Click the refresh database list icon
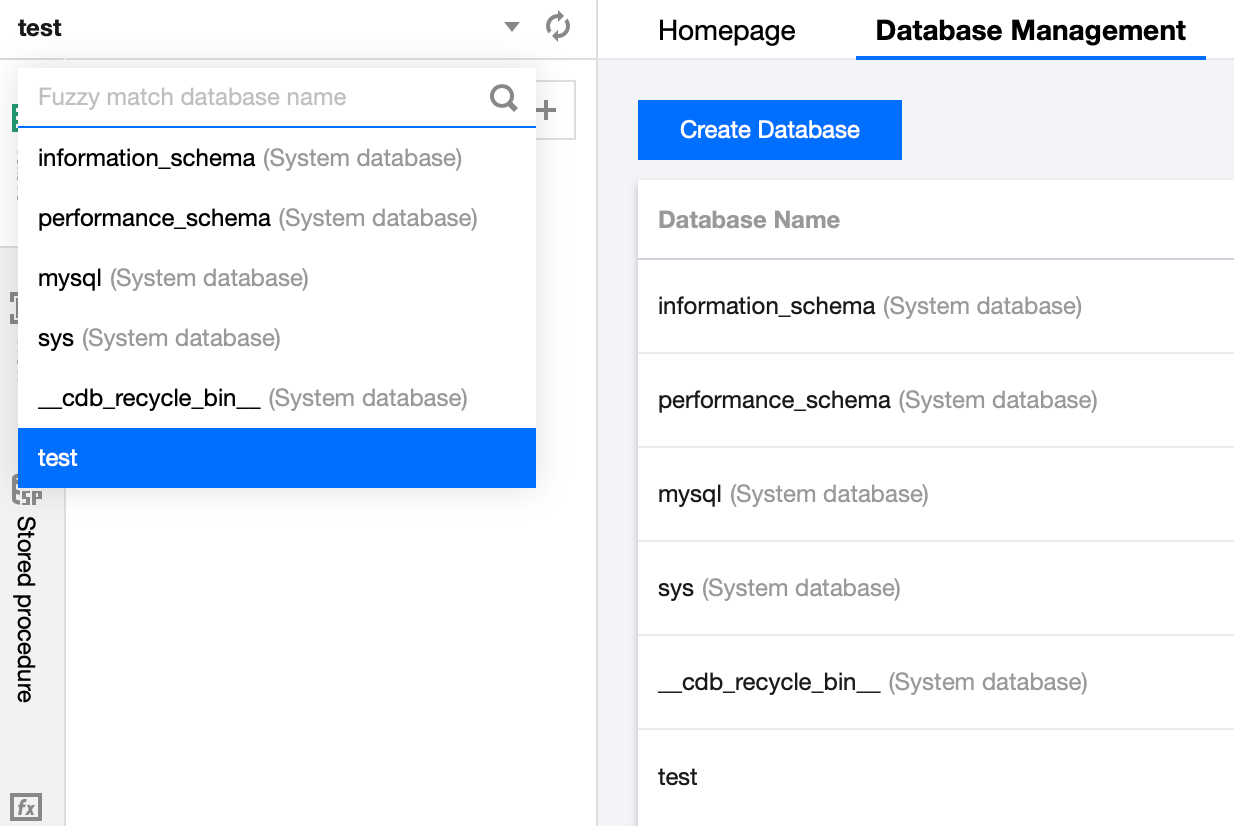Screen dimensions: 1234x826 coord(558,27)
